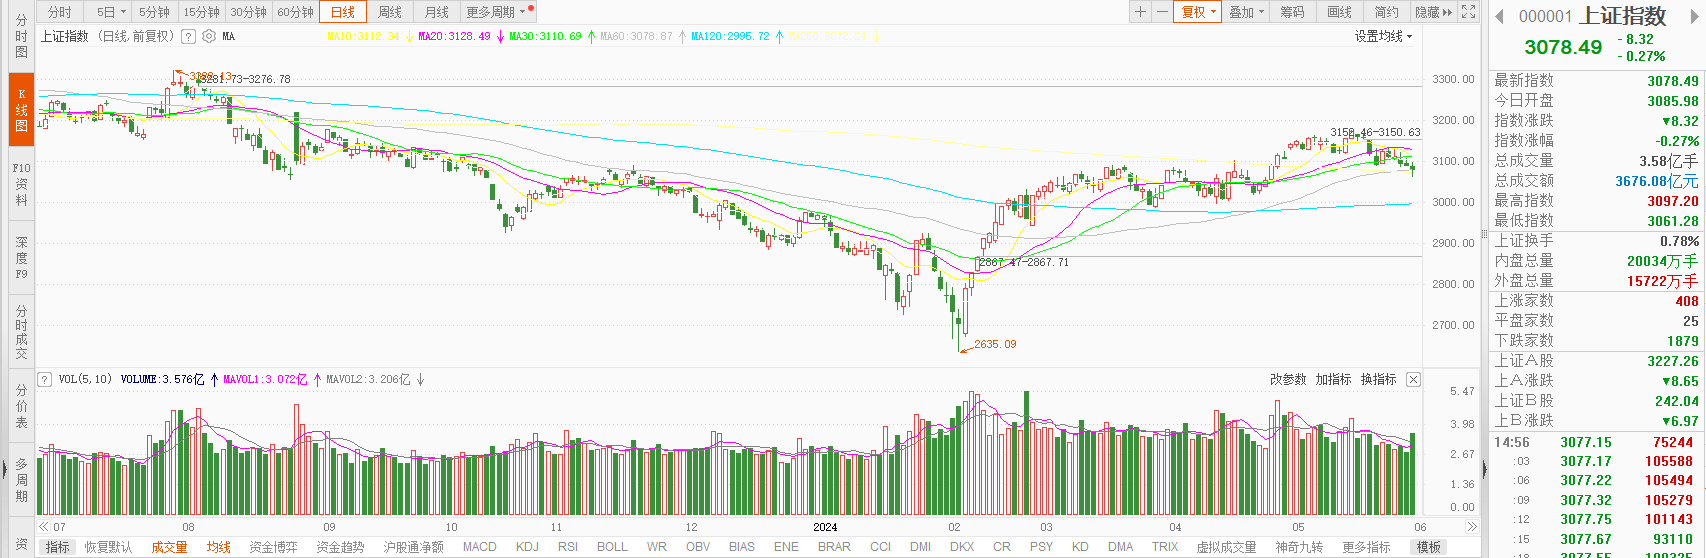1706x558 pixels.
Task: Zoom in chart with plus button
Action: point(1140,12)
